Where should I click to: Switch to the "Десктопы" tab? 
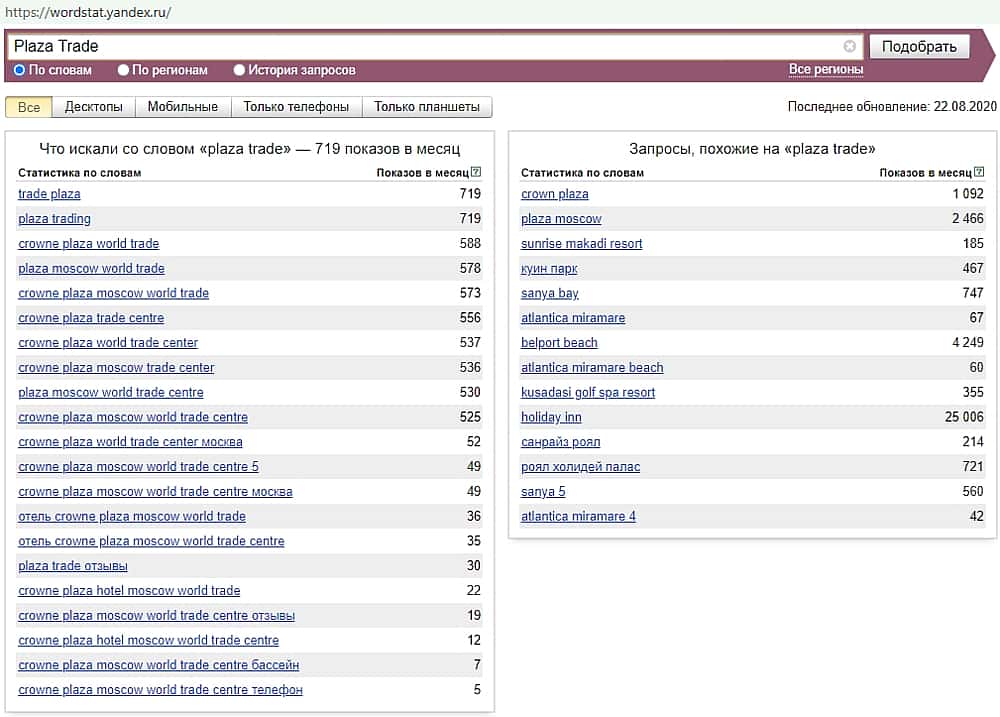click(x=93, y=107)
